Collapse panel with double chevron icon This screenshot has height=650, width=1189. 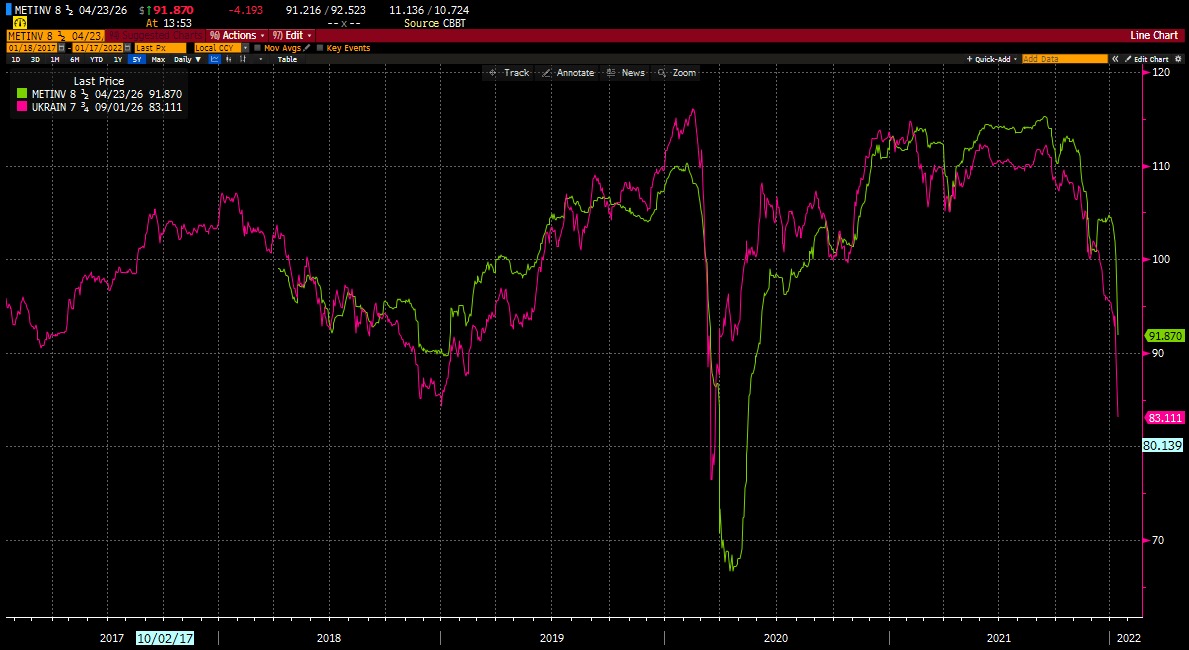[1115, 59]
